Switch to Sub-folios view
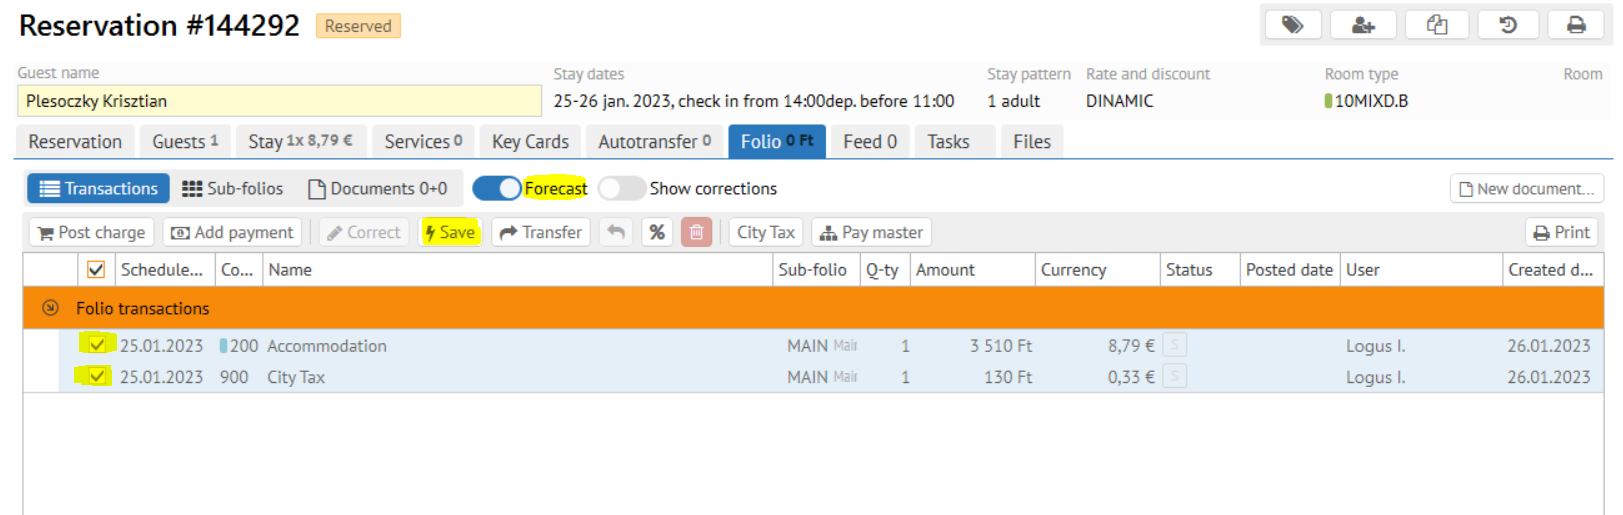Image resolution: width=1623 pixels, height=515 pixels. point(233,188)
